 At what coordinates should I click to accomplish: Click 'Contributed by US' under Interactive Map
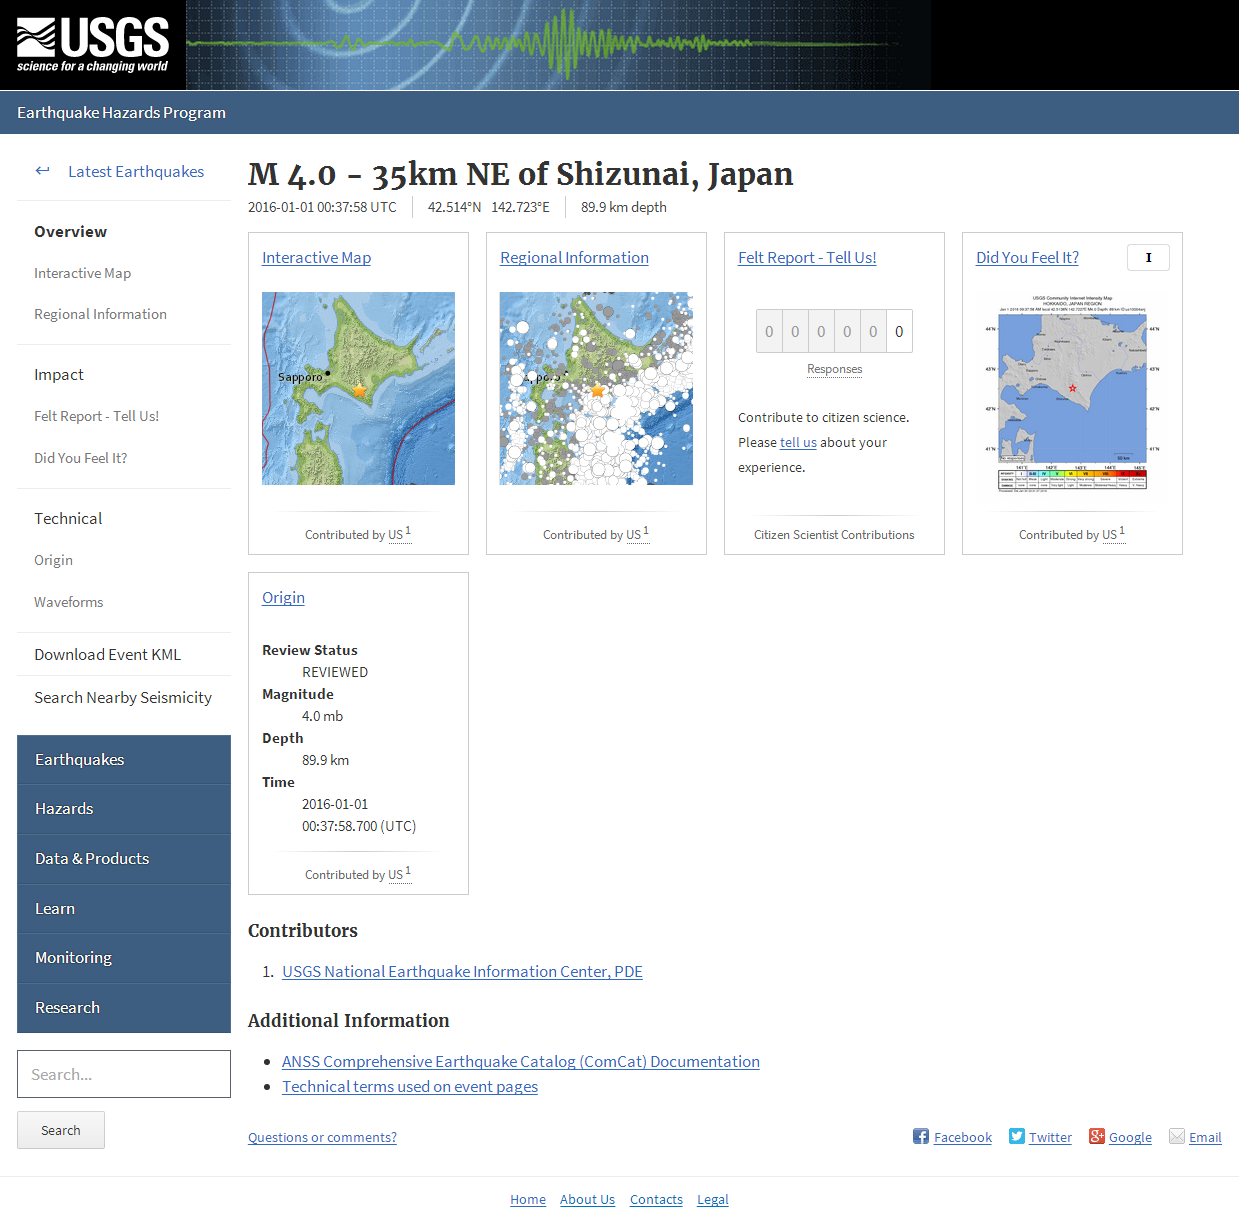point(358,534)
